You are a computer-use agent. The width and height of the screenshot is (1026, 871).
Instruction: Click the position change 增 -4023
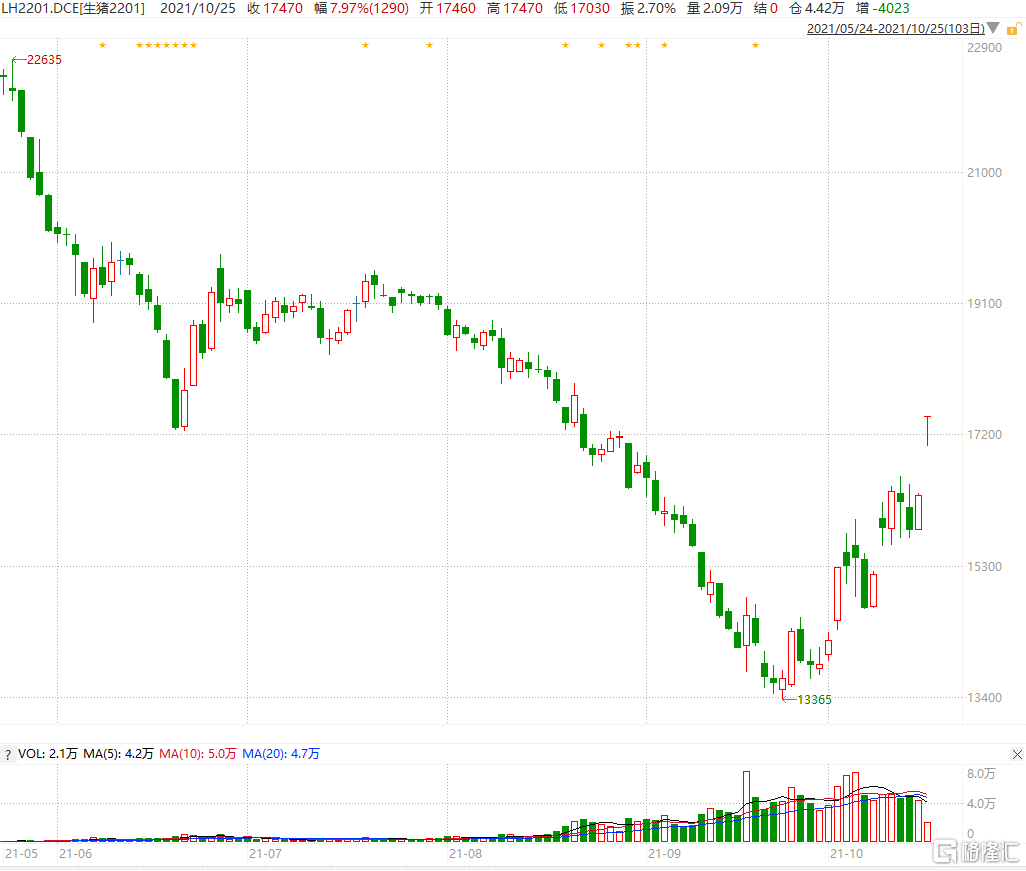tap(883, 9)
